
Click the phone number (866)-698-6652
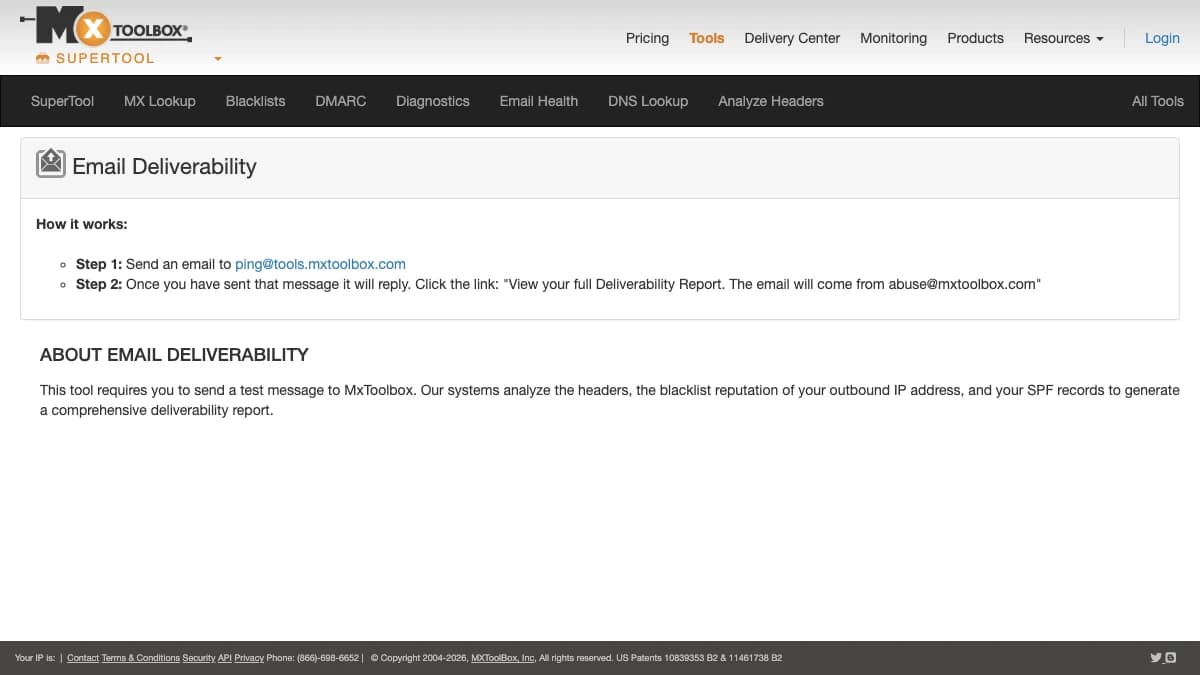[x=328, y=658]
